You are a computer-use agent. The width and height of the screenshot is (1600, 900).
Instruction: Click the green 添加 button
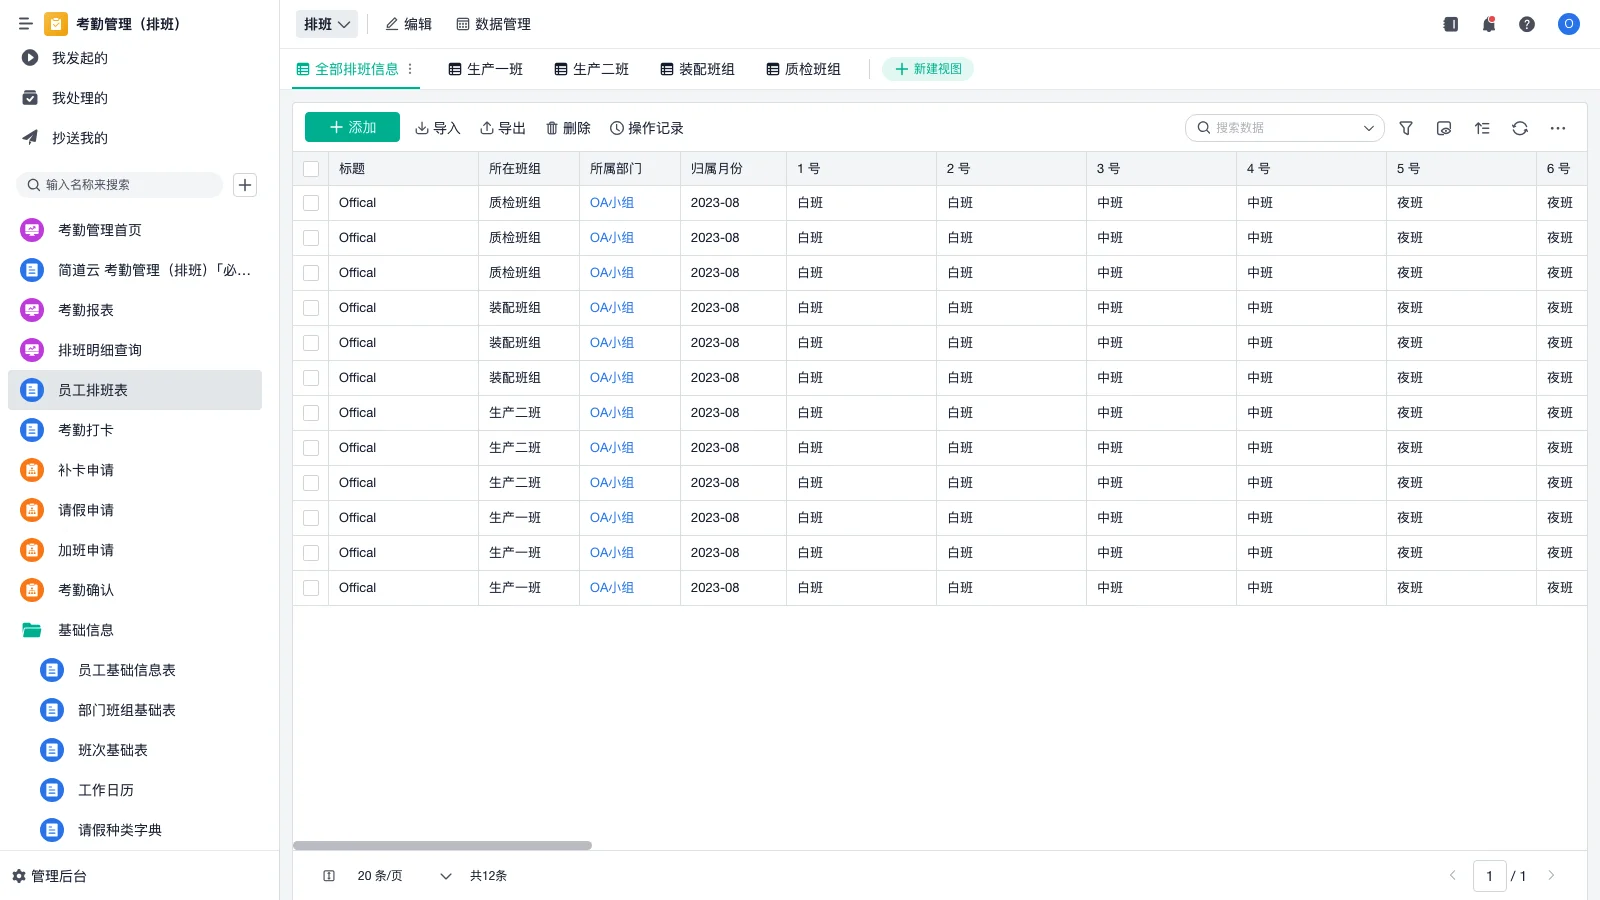[352, 127]
